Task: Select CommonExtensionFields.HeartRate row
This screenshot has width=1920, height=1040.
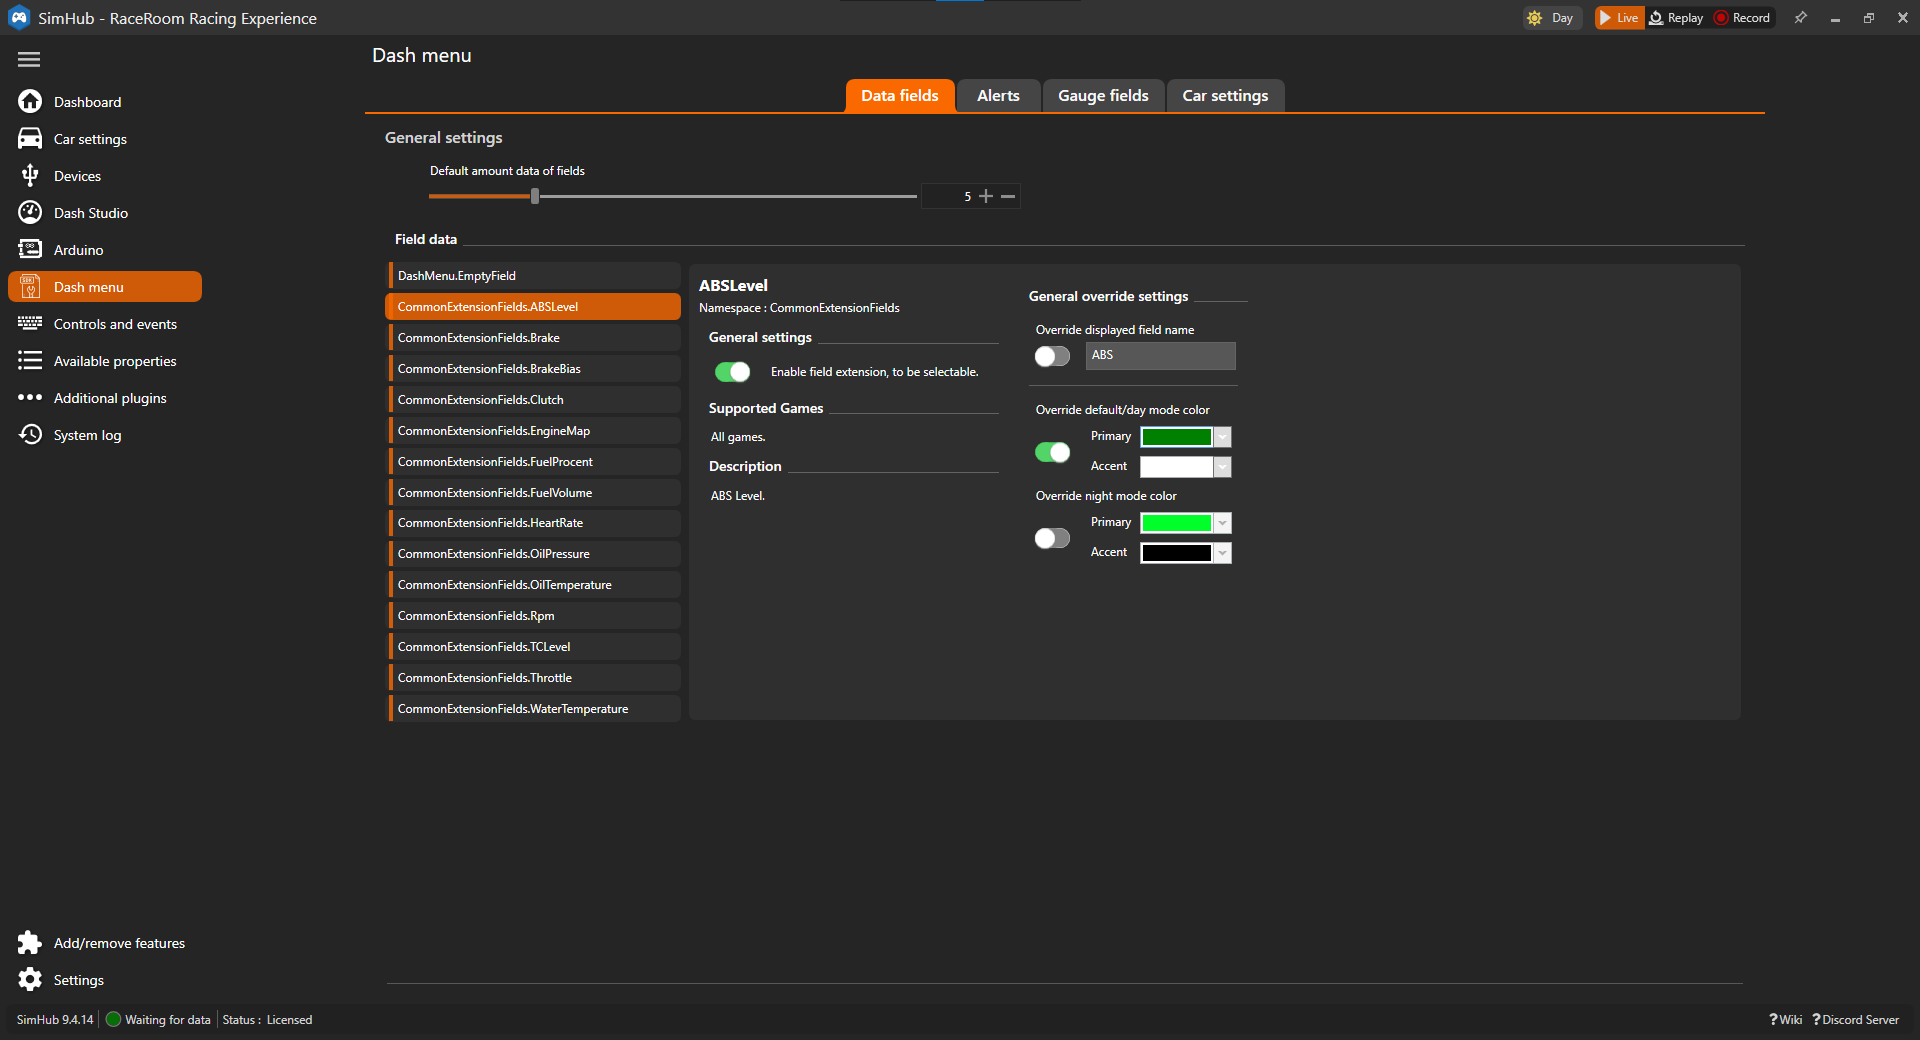Action: (x=534, y=523)
